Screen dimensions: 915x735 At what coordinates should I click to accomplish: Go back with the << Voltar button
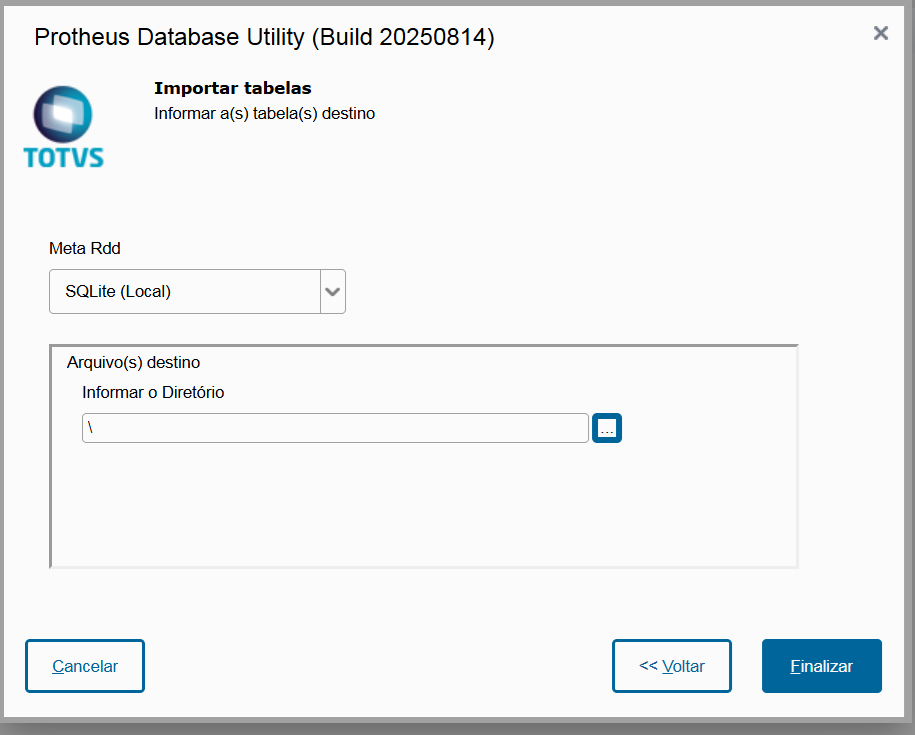point(671,666)
